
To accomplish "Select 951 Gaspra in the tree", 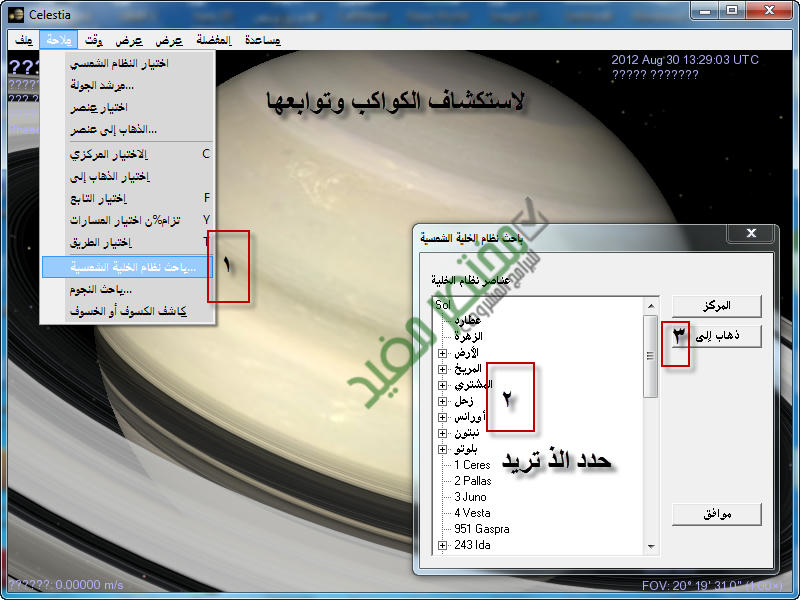I will point(482,529).
